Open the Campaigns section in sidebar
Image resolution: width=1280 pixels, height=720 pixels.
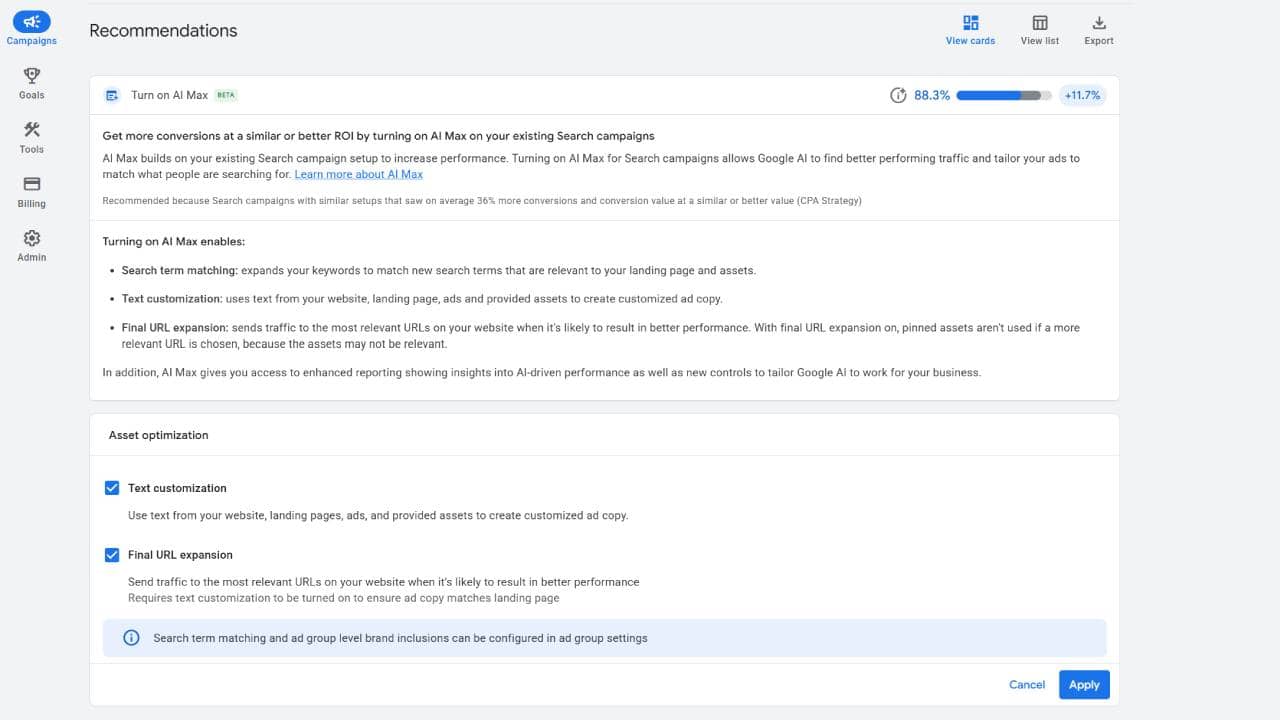31,27
